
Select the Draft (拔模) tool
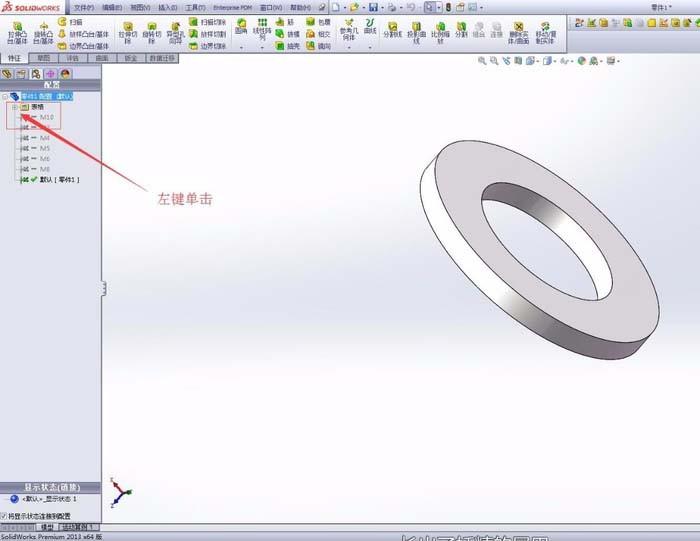pos(288,34)
